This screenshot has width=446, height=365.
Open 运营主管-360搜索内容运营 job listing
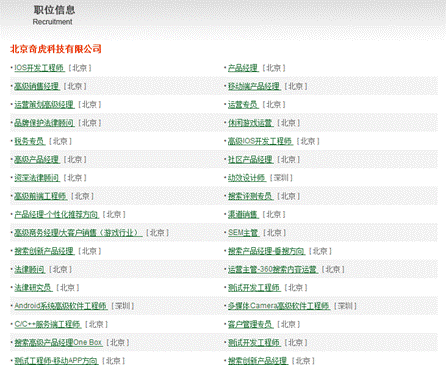coord(273,269)
